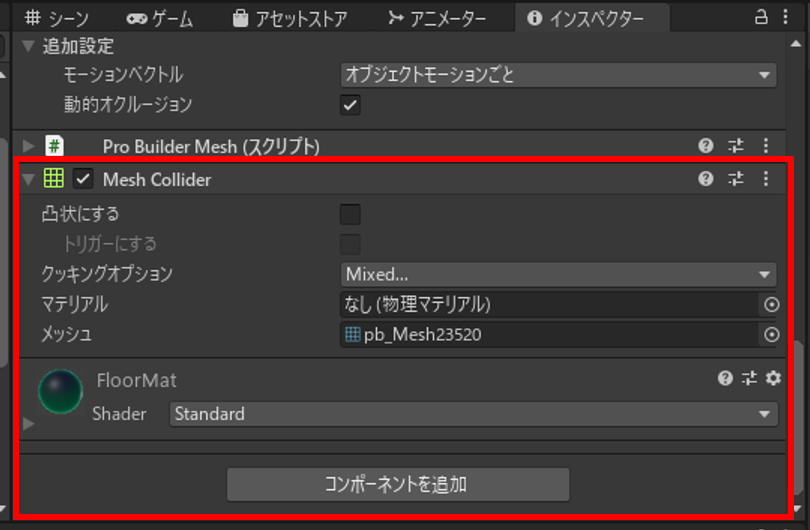Switch to the アニメーター tab
810x530 pixels.
(437, 18)
